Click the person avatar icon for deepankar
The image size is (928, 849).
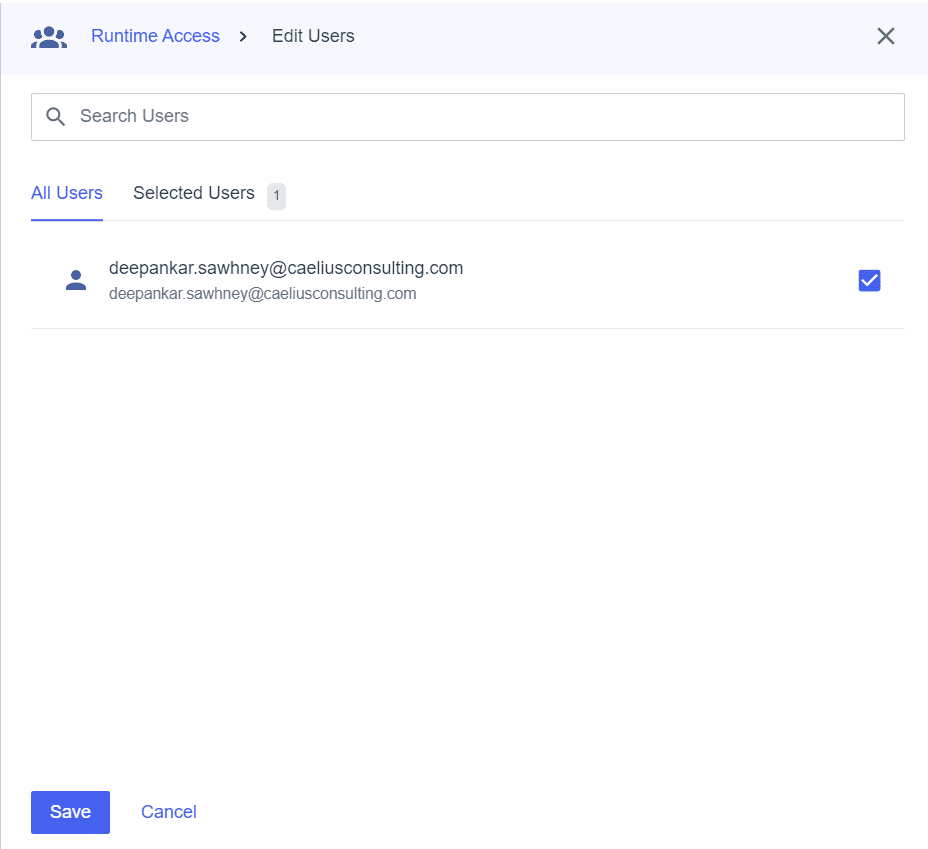click(x=76, y=280)
